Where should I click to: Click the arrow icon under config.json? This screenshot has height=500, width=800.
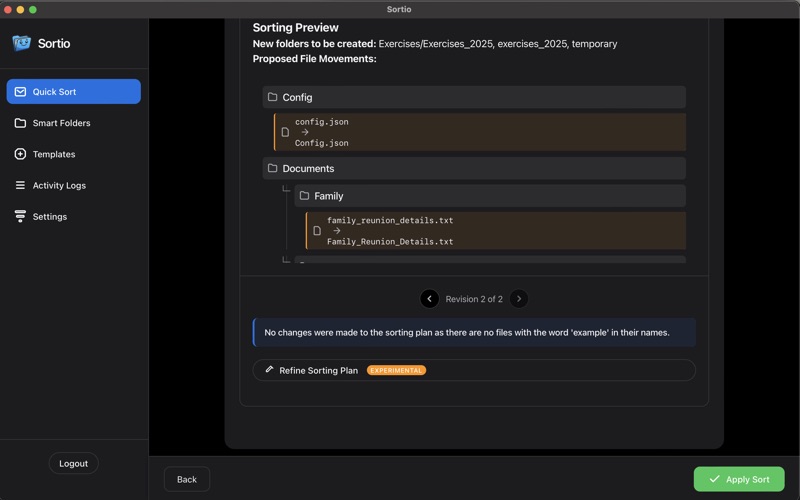305,132
